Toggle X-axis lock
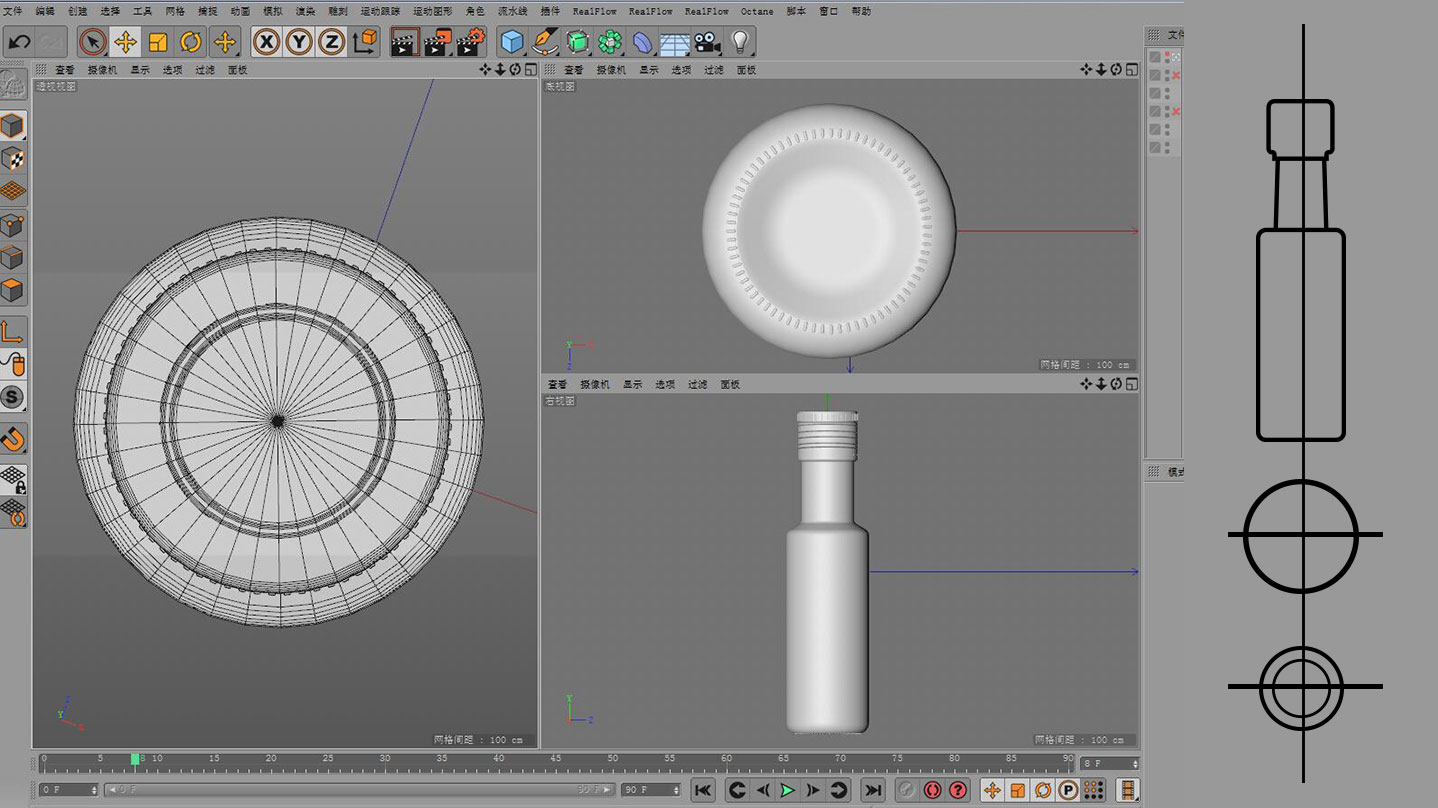The width and height of the screenshot is (1438, 808). point(266,42)
